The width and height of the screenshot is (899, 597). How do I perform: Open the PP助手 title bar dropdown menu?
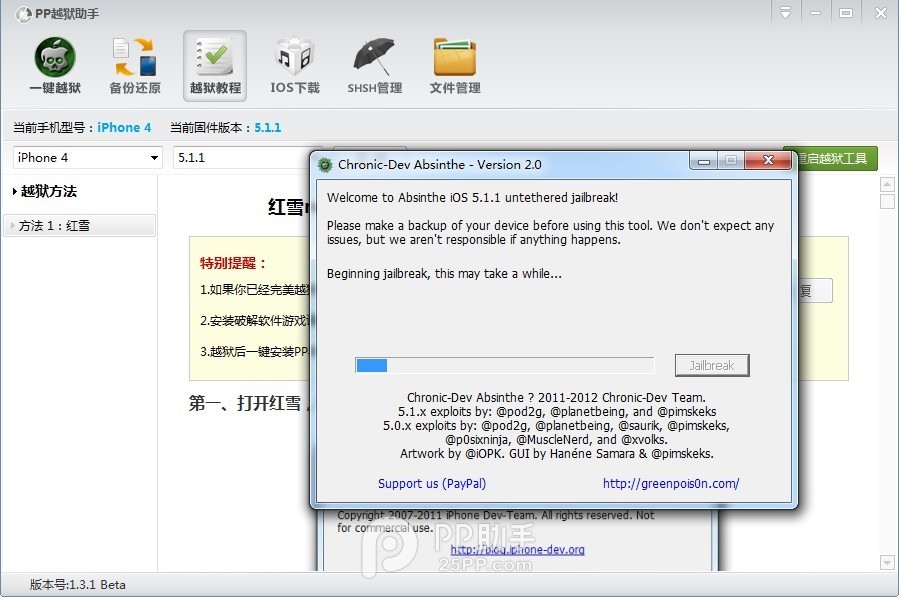[785, 13]
